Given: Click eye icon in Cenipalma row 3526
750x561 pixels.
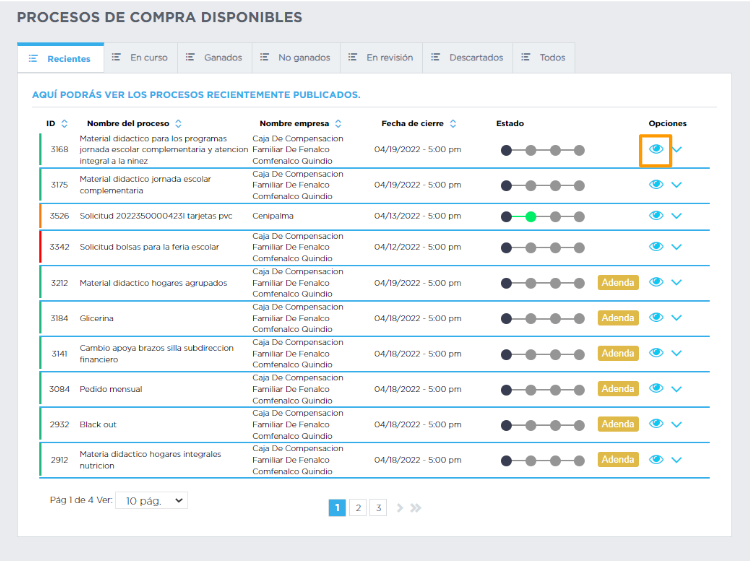Looking at the screenshot, I should pos(656,216).
